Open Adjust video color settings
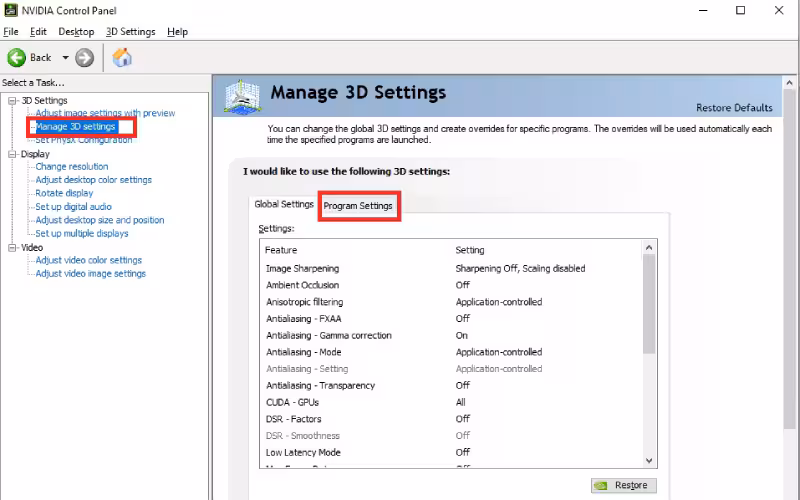This screenshot has height=500, width=800. point(89,260)
